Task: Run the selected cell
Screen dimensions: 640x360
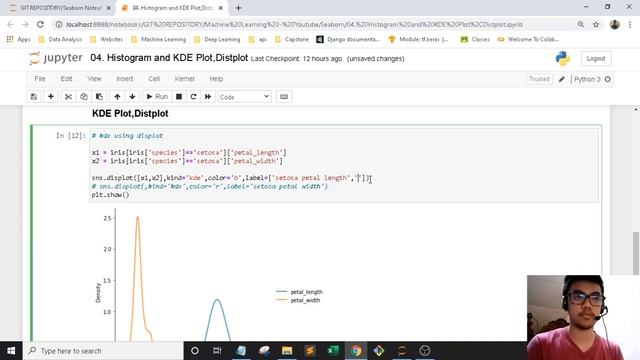Action: pyautogui.click(x=157, y=97)
